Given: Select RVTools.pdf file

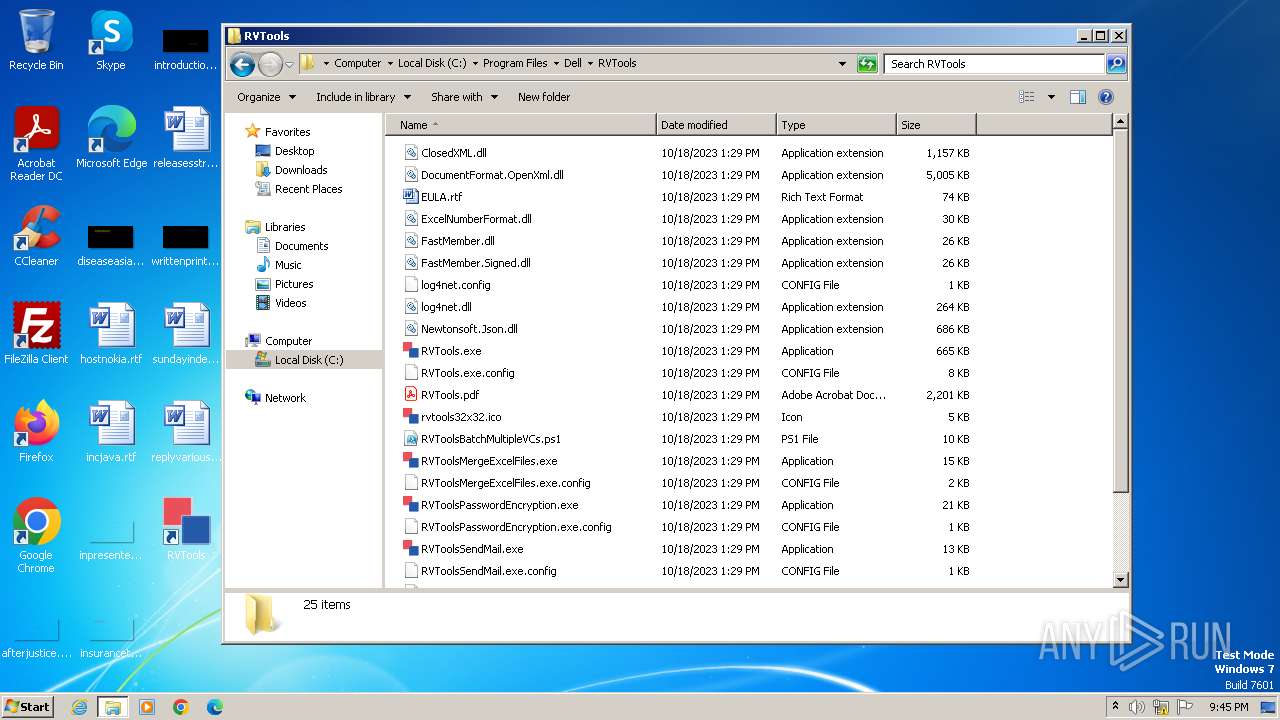Looking at the screenshot, I should 450,395.
